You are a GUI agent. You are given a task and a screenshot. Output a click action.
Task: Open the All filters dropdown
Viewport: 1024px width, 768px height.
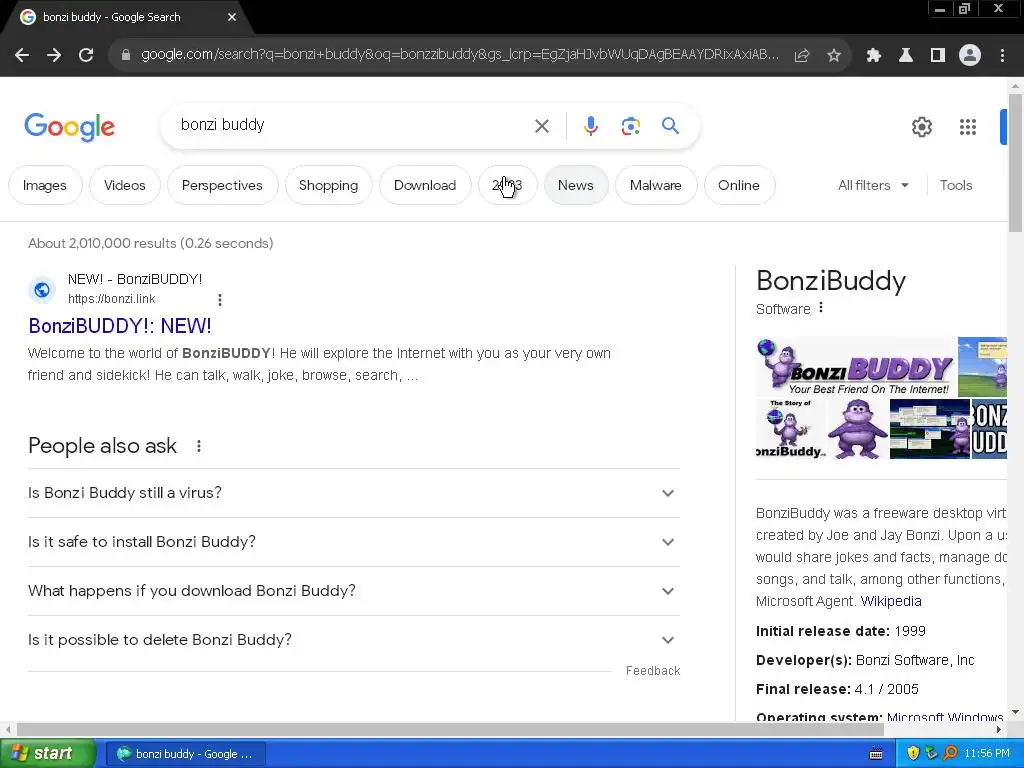click(x=873, y=185)
